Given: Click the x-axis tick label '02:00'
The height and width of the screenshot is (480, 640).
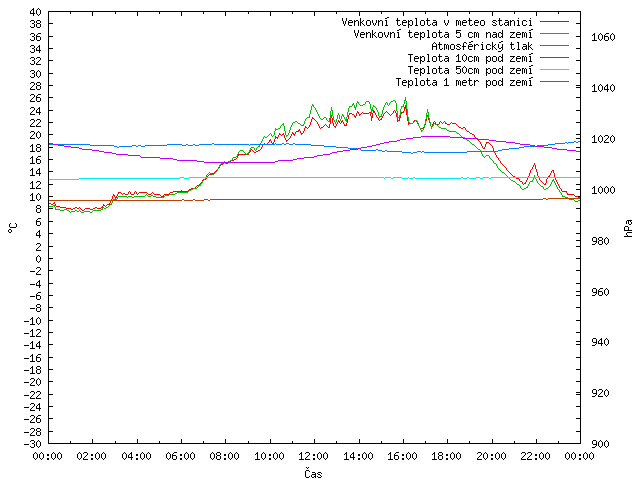Looking at the screenshot, I should (92, 456).
